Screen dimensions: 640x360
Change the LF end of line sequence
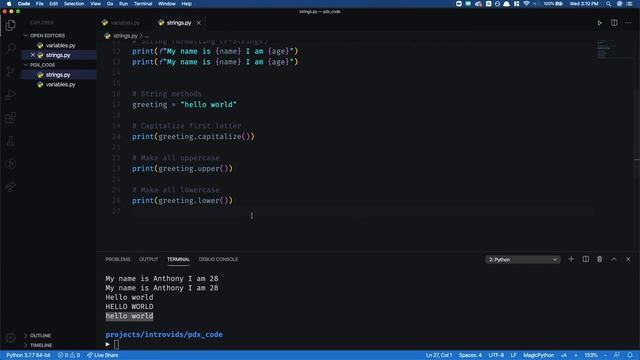point(513,355)
